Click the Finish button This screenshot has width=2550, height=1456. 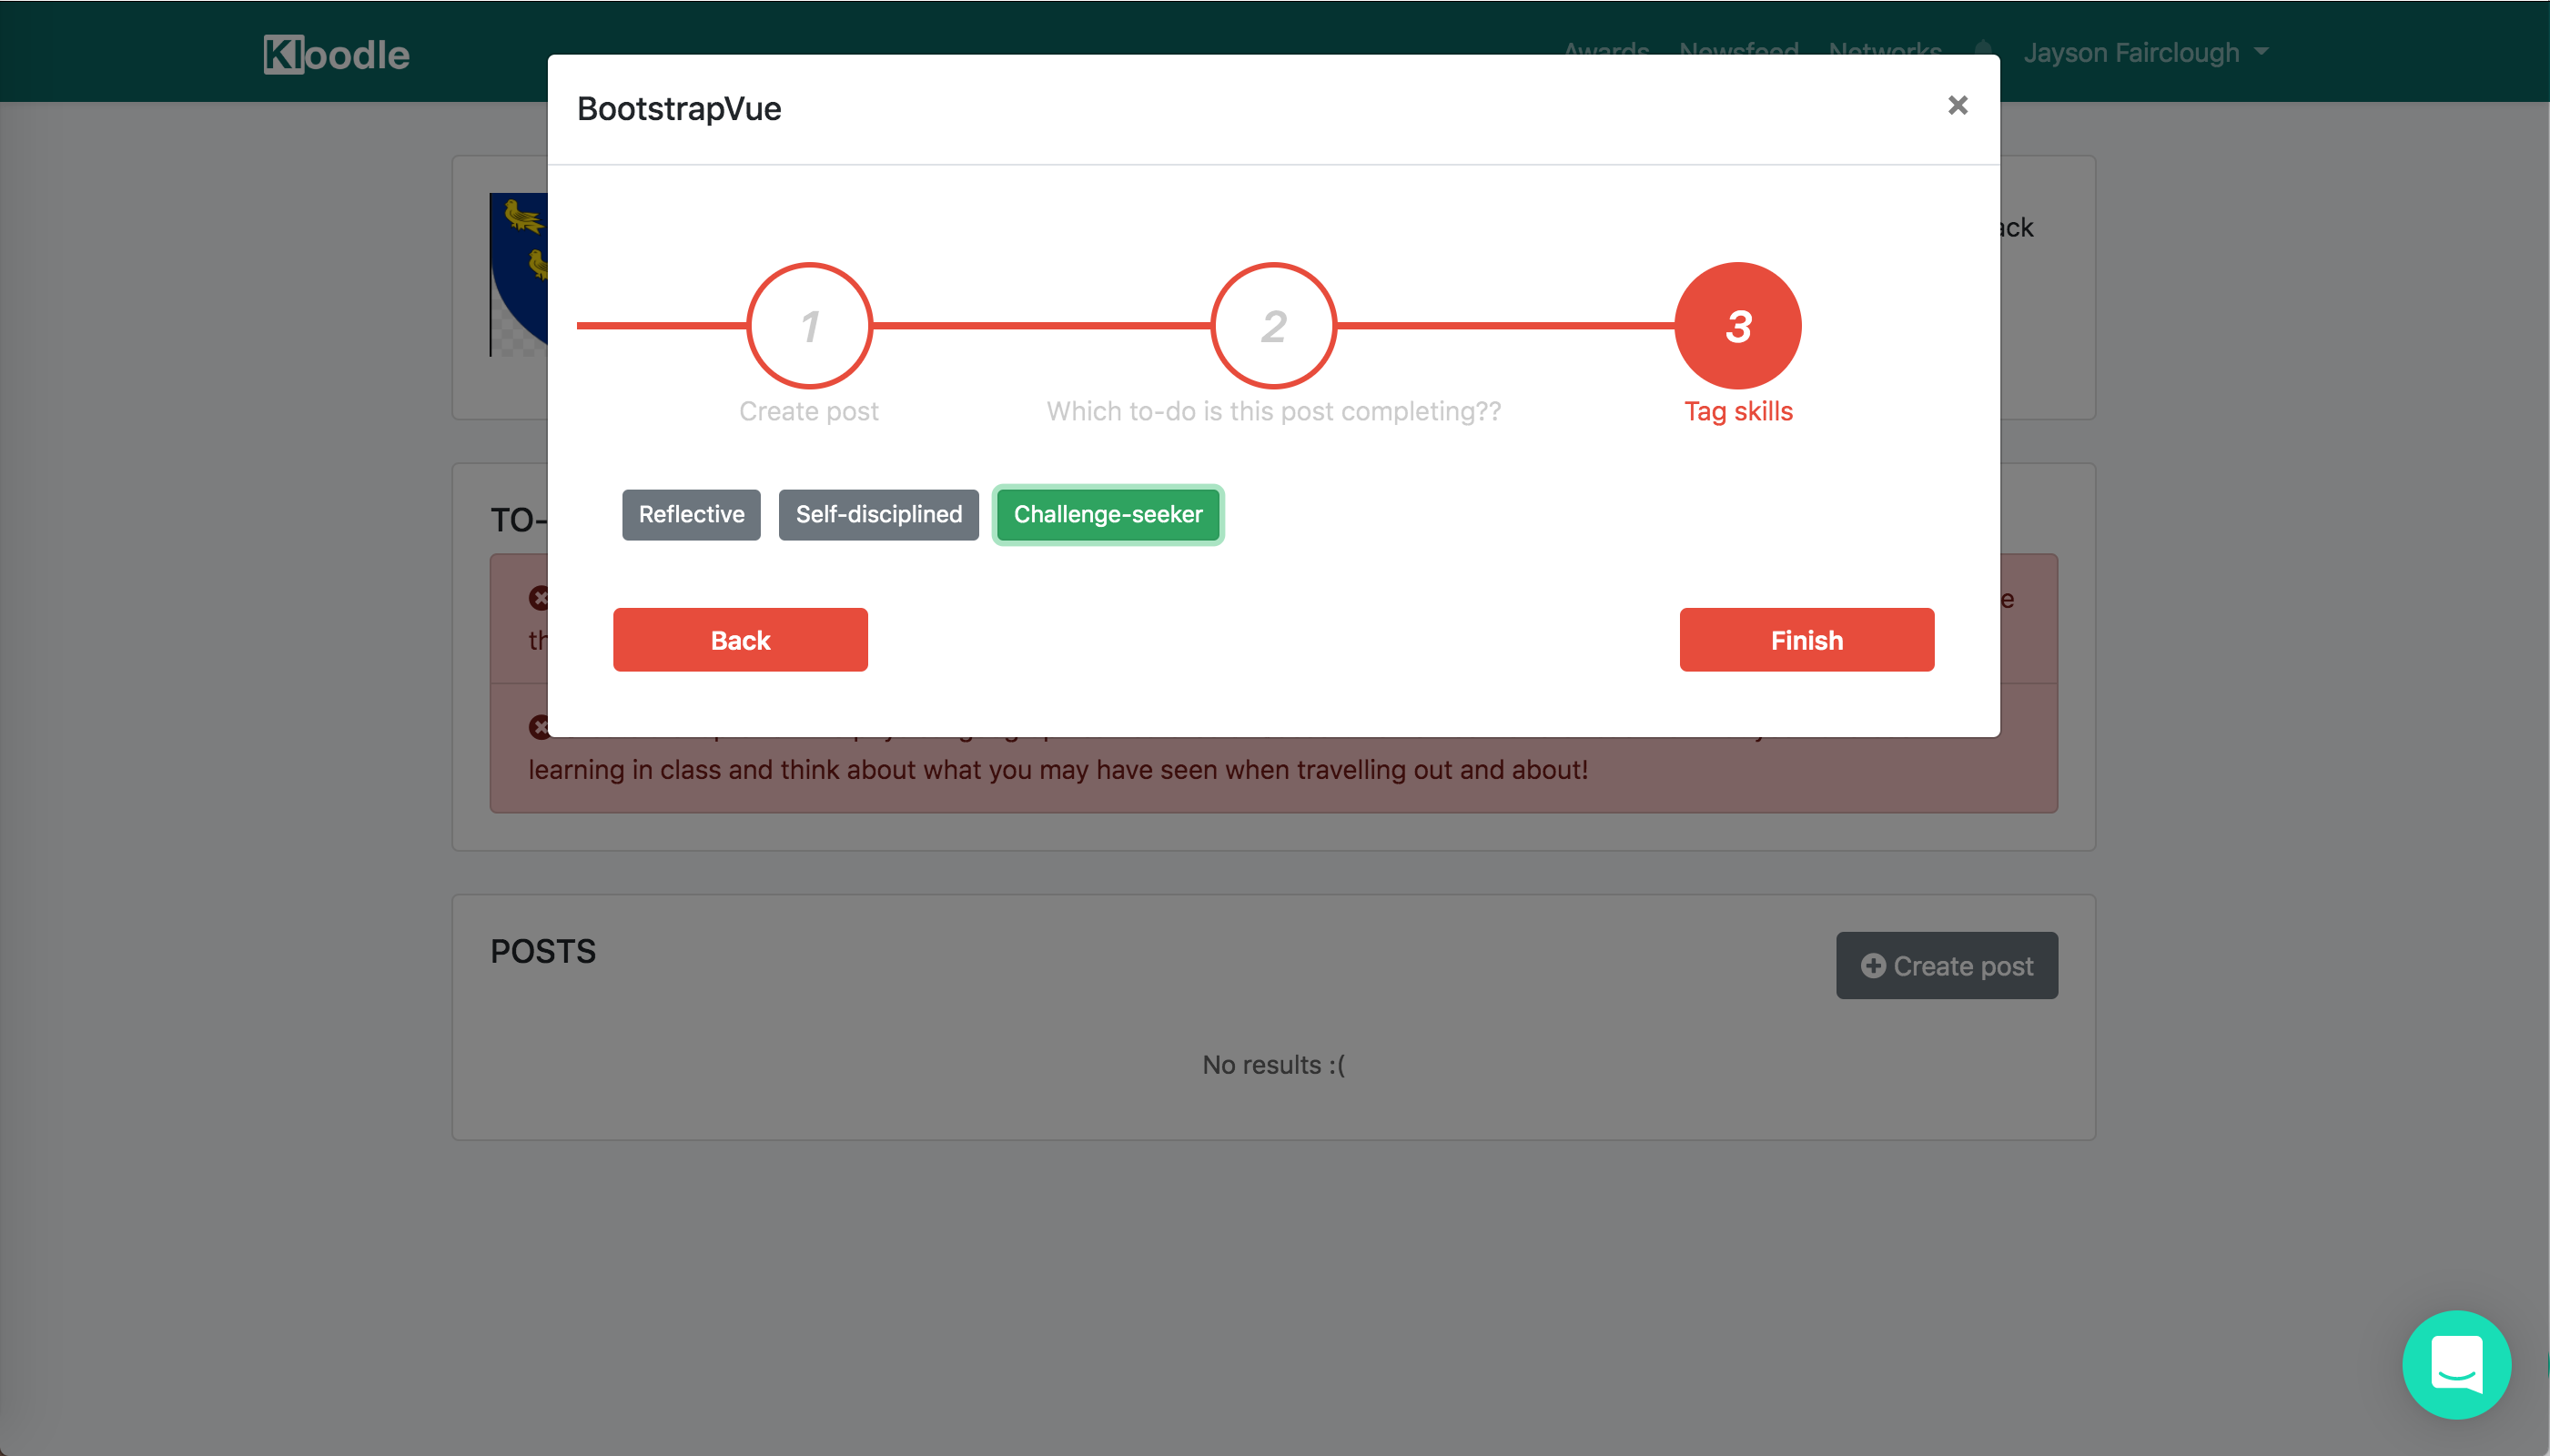[1806, 640]
